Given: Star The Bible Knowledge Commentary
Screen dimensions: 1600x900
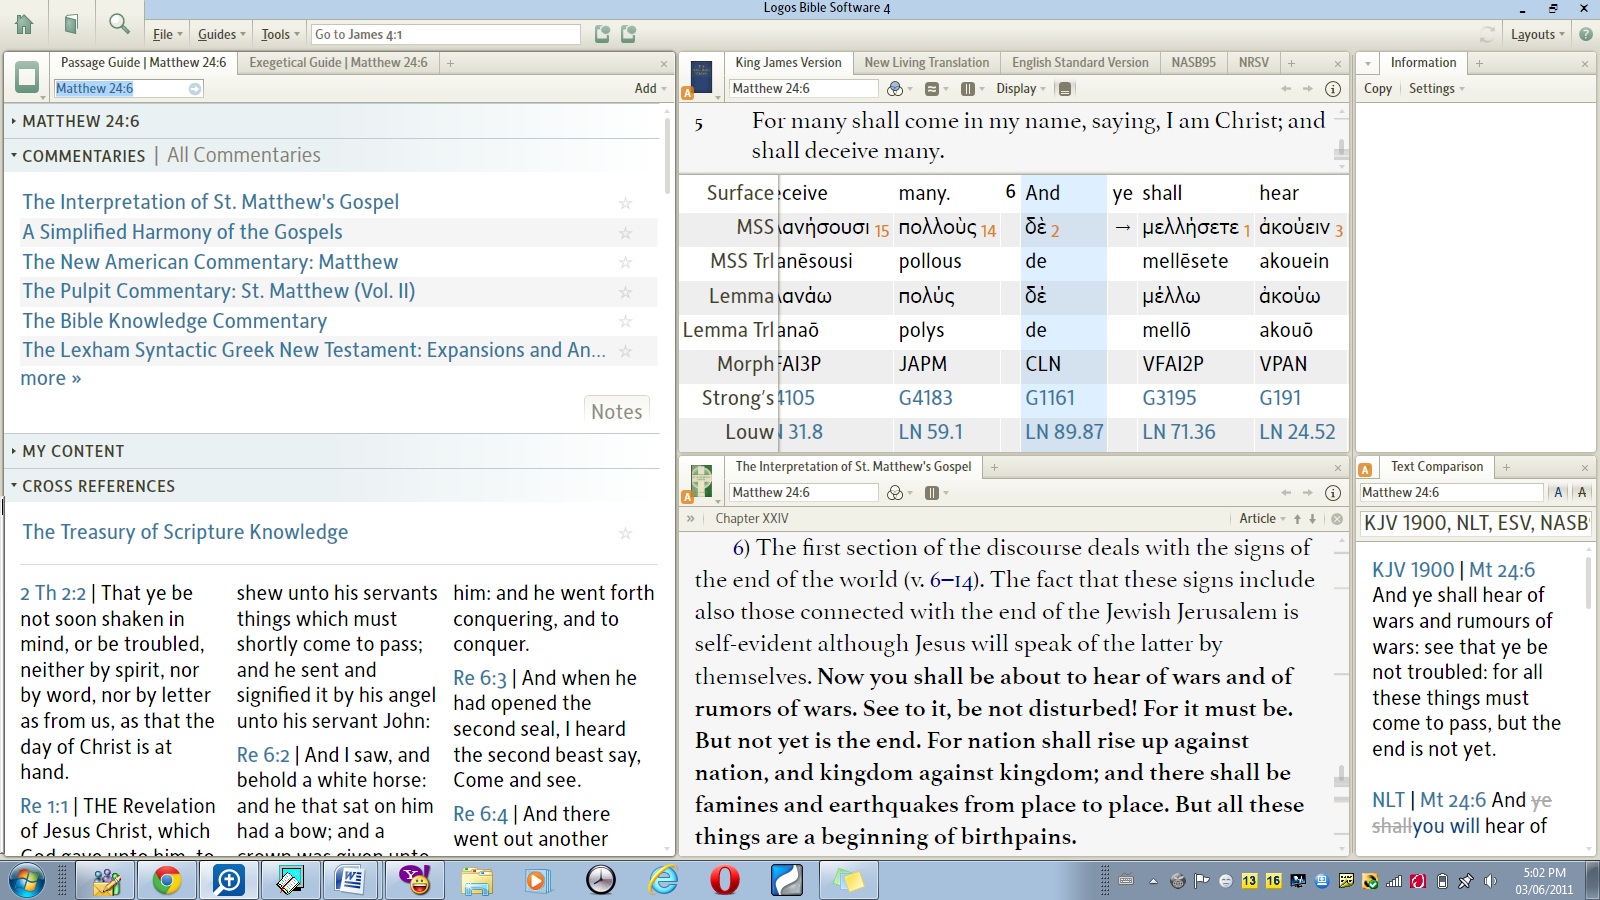Looking at the screenshot, I should click(x=625, y=322).
